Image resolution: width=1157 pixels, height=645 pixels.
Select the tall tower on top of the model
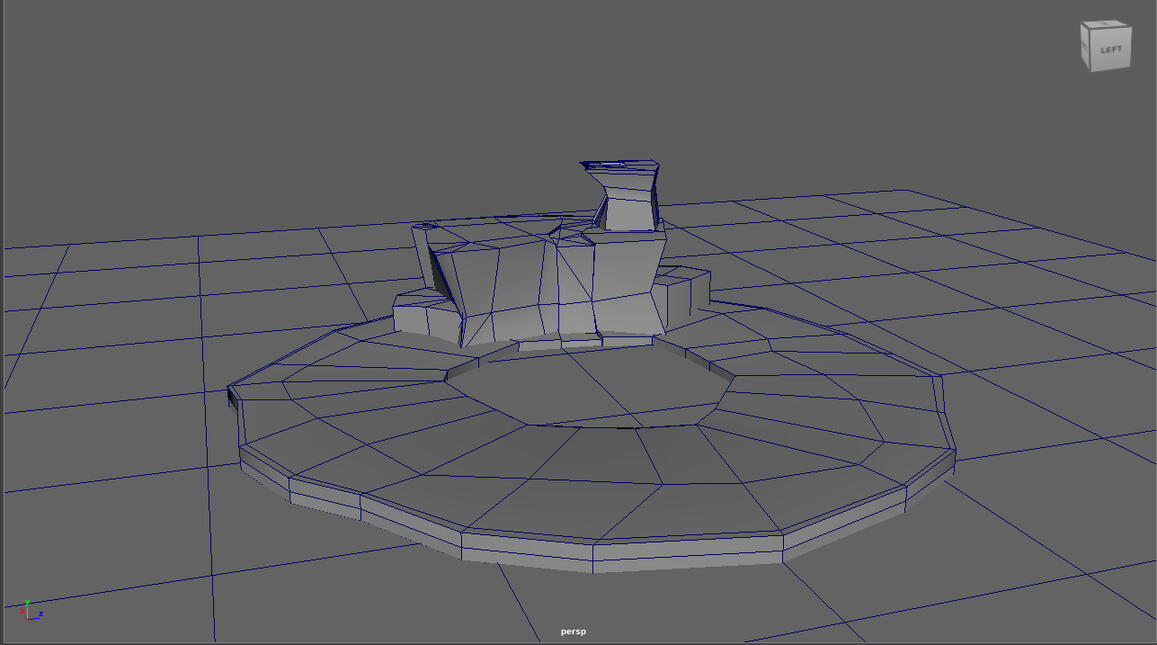[630, 212]
